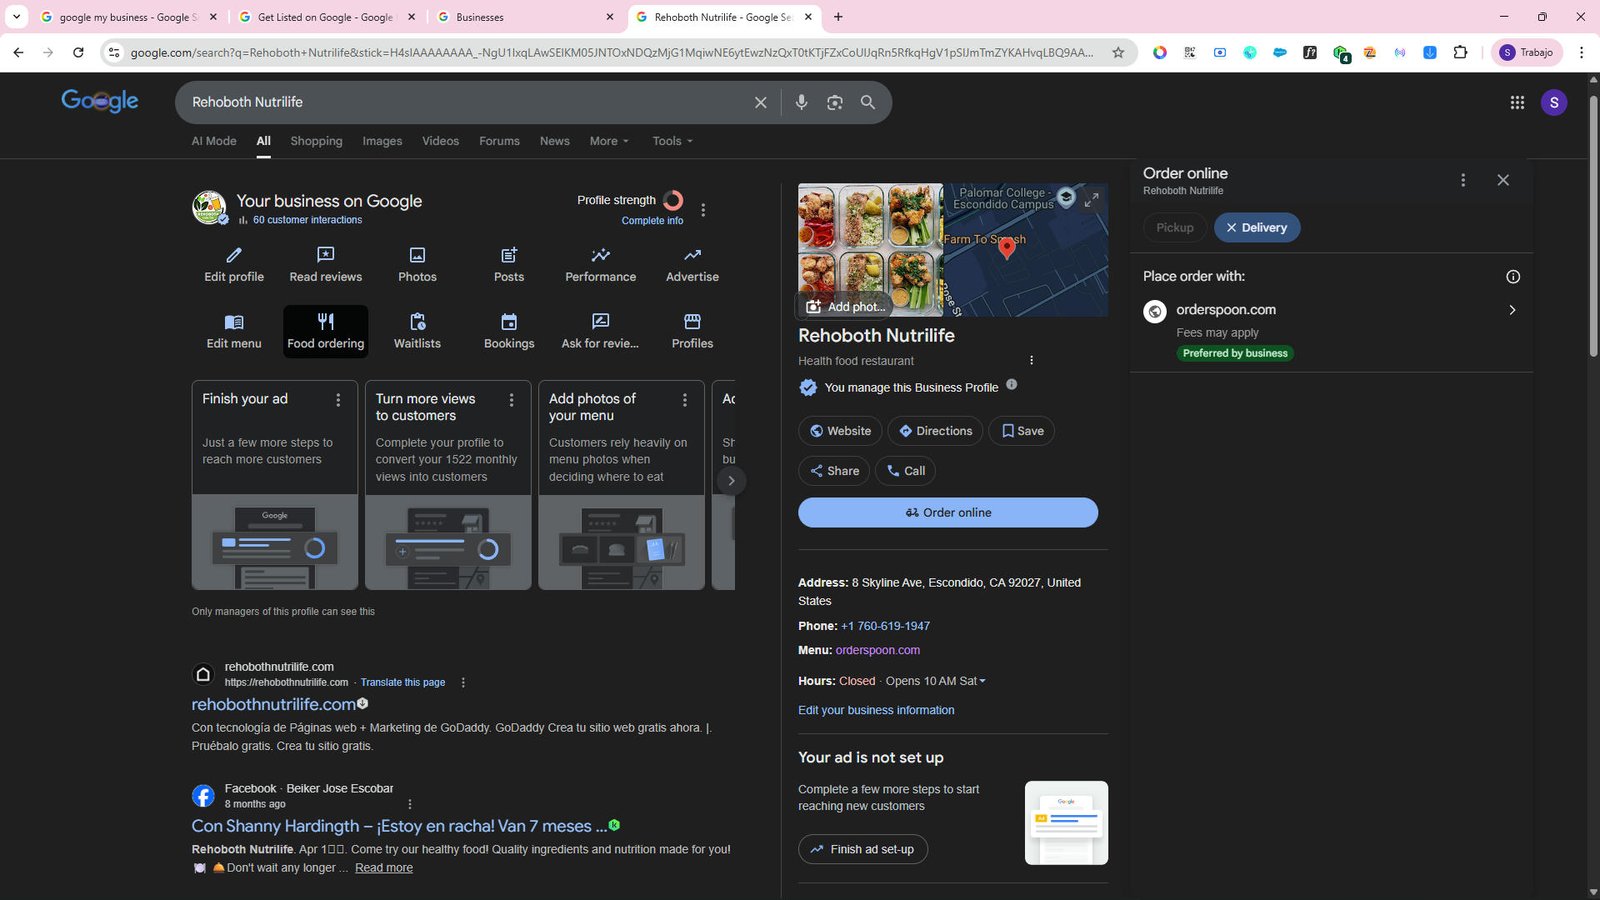
Task: Open the food photo thumbnail
Action: pyautogui.click(x=870, y=250)
